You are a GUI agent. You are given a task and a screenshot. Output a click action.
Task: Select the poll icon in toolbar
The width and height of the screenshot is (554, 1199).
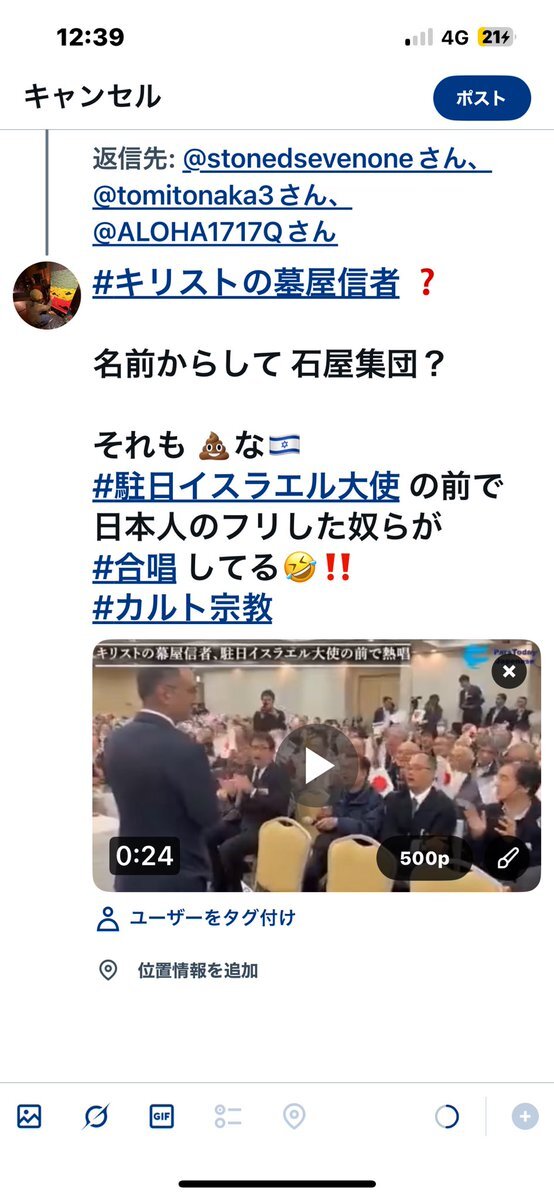click(228, 1117)
